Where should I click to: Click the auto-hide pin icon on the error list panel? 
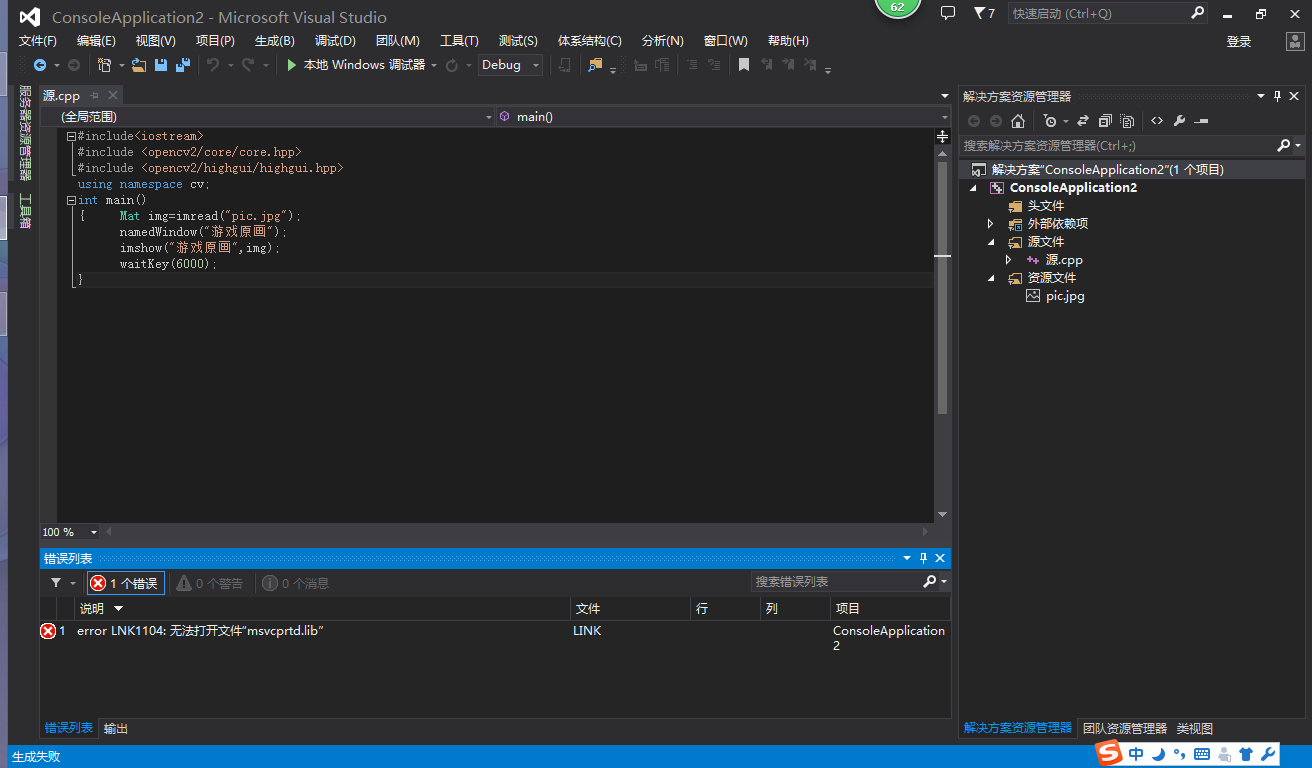[x=924, y=558]
